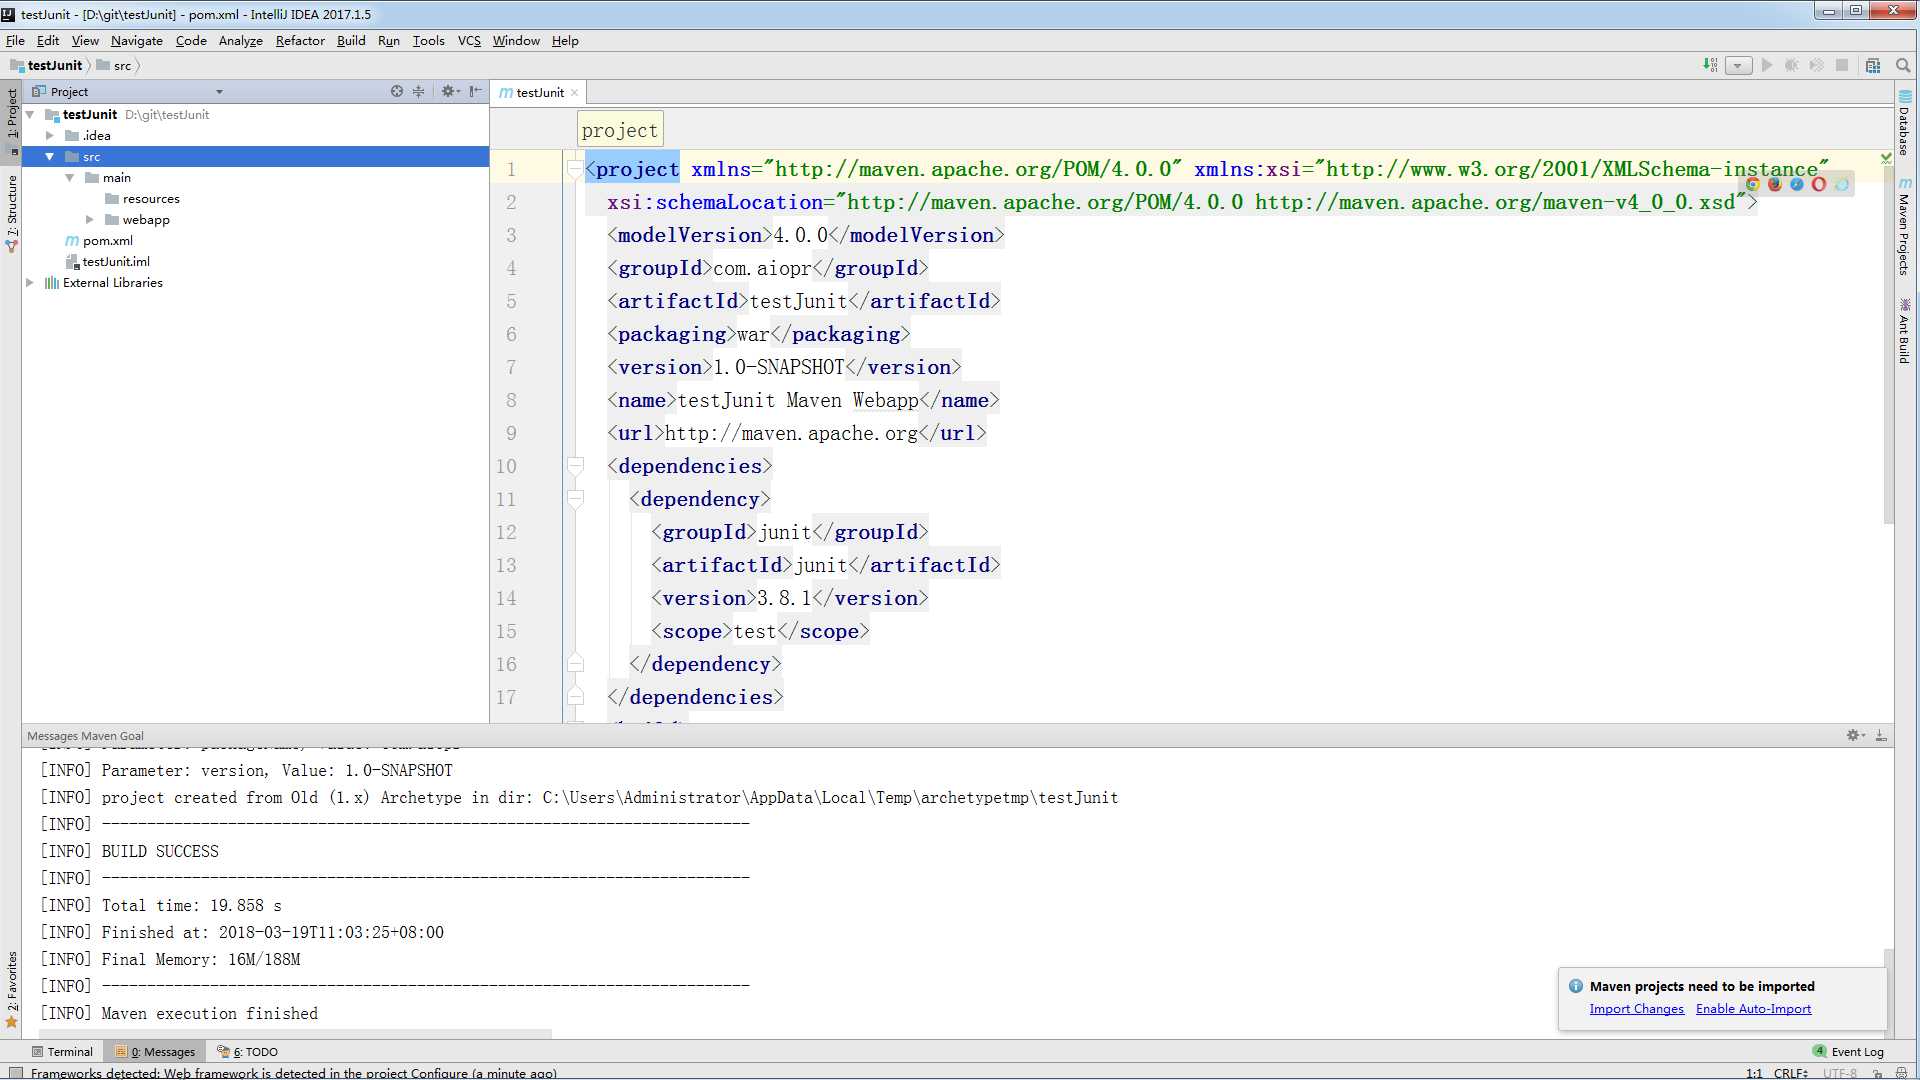Open in Opera browser icon
The height and width of the screenshot is (1080, 1920).
(x=1819, y=184)
